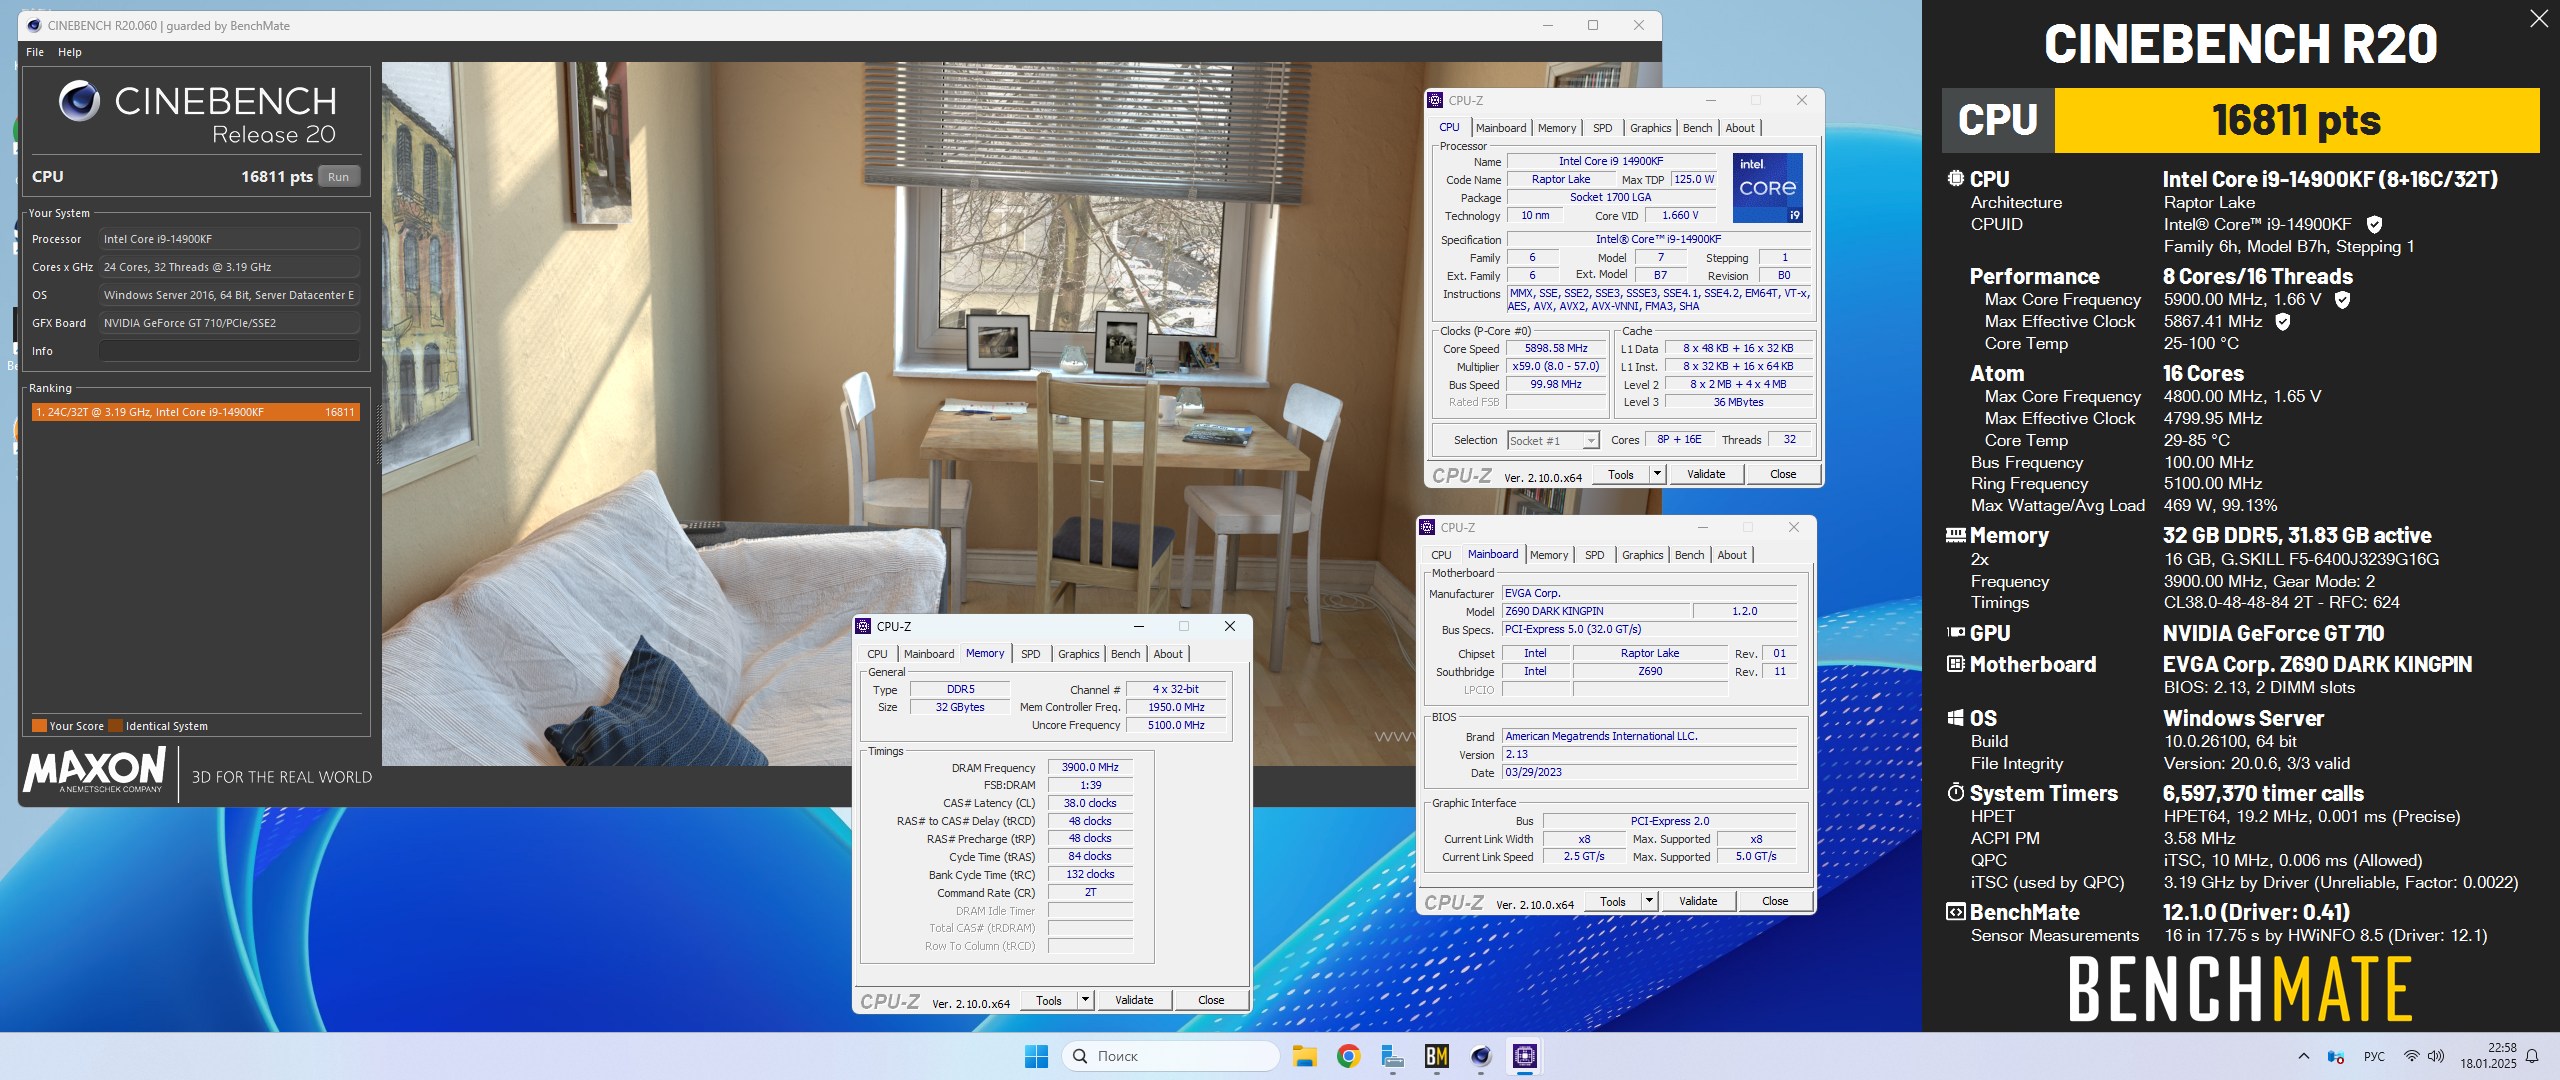Click shield icon beside Max Effective Clock 5867.41
2560x1080 pixels.
[x=2283, y=321]
